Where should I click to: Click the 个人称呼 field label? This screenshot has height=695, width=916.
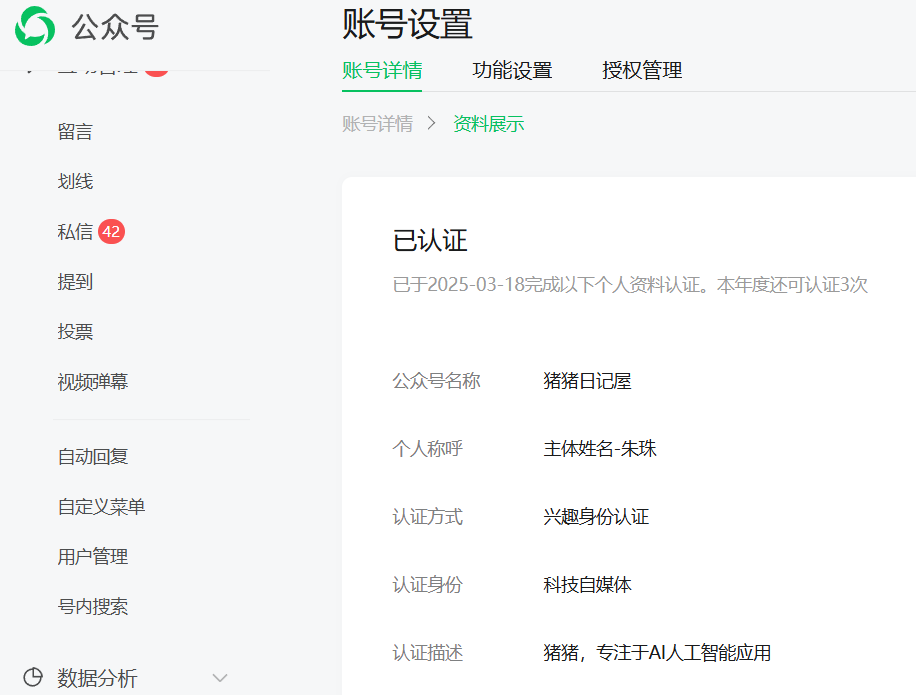pyautogui.click(x=428, y=449)
